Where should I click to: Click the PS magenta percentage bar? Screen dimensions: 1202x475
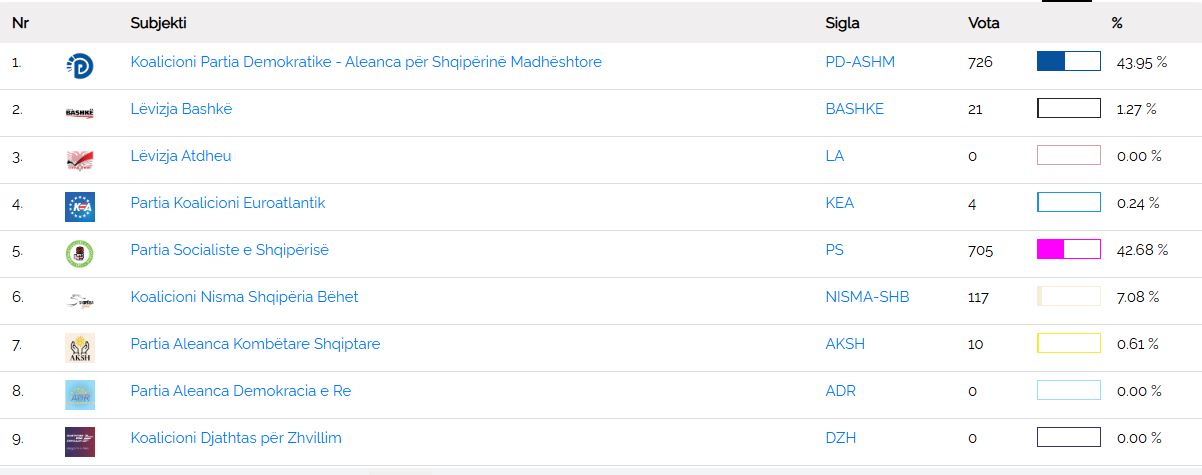1068,250
